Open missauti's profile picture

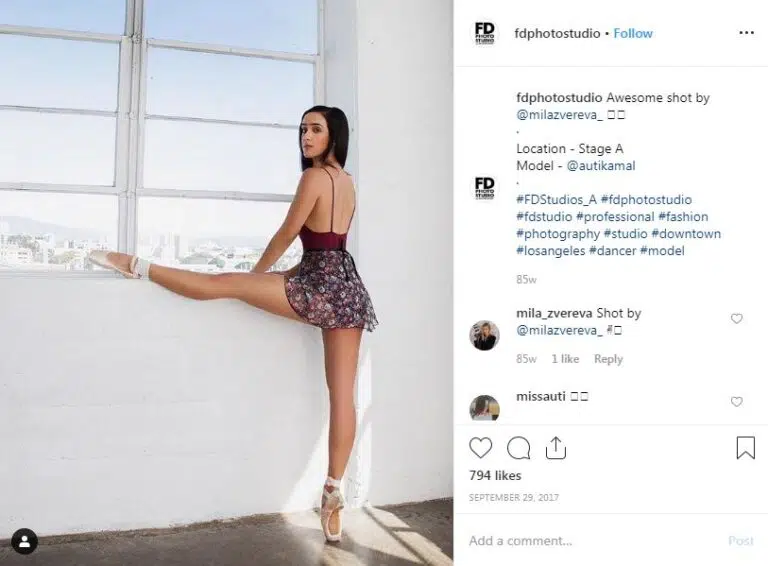point(484,408)
